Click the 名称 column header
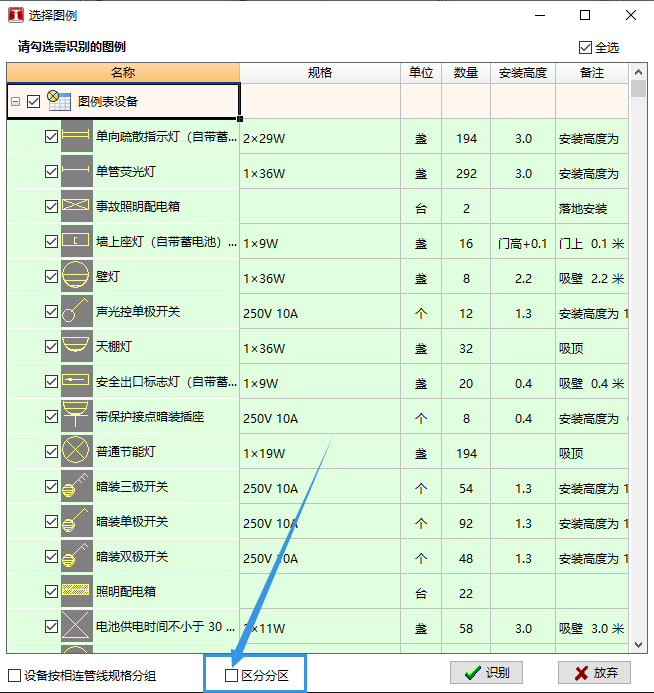The height and width of the screenshot is (693, 654). (x=123, y=73)
